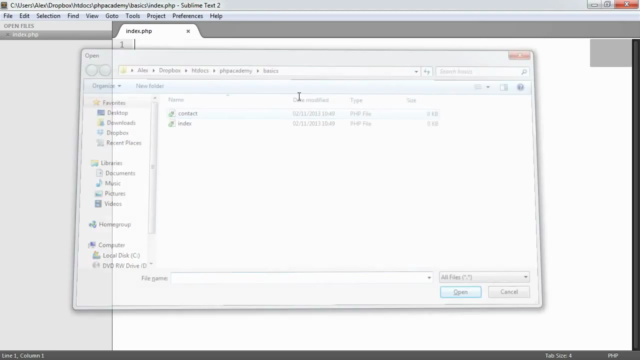Screen dimensions: 640x360
Task: Select Computer in navigation pane
Action: [x=111, y=245]
